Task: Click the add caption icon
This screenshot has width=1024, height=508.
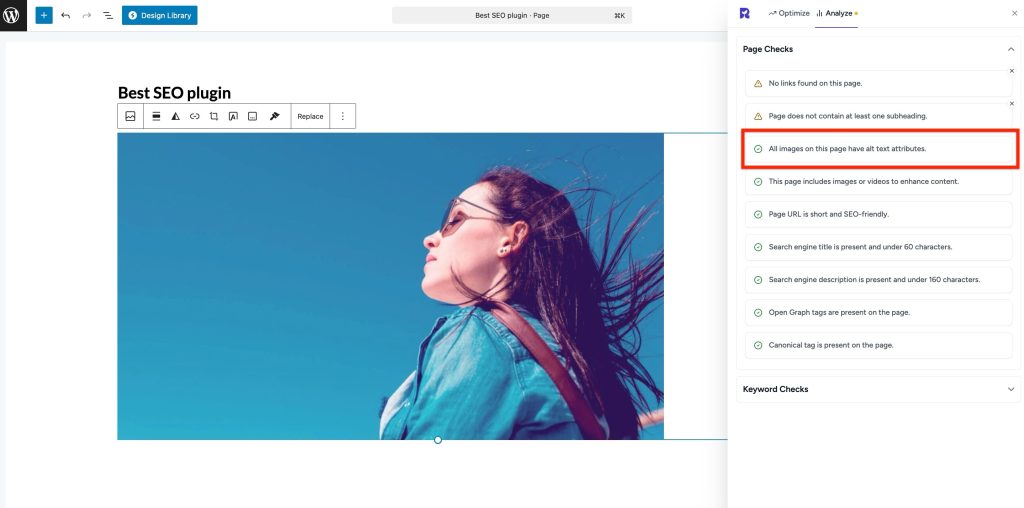Action: click(253, 116)
